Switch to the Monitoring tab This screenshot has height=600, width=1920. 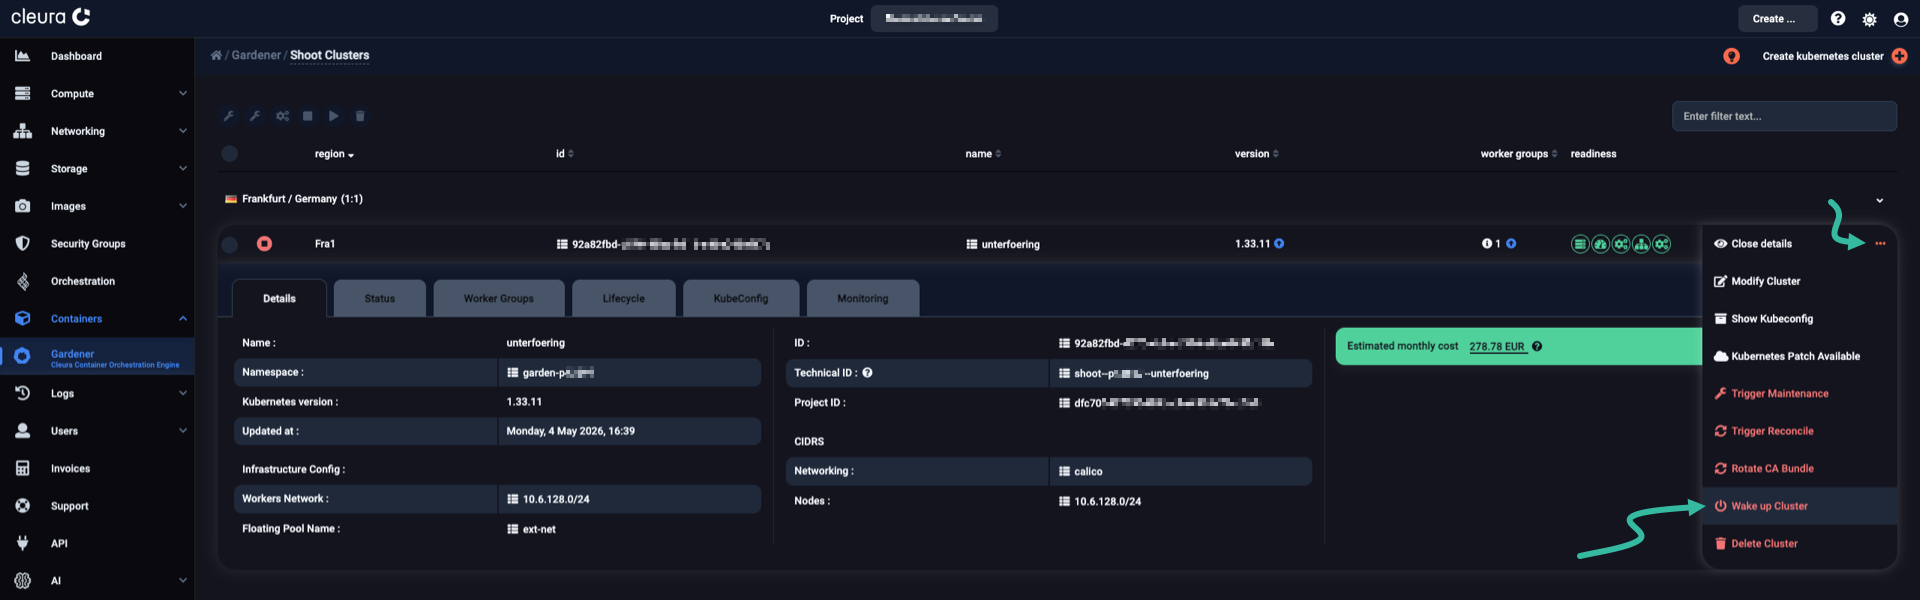pos(863,298)
